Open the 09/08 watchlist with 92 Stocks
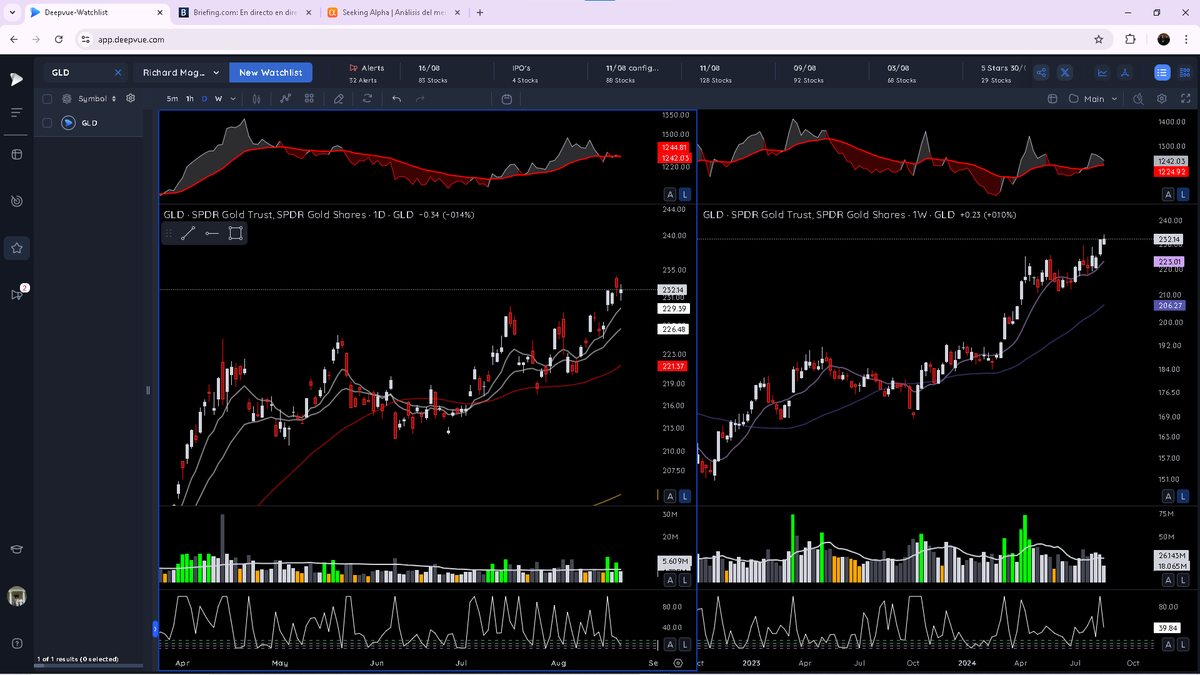The image size is (1200, 675). tap(808, 73)
